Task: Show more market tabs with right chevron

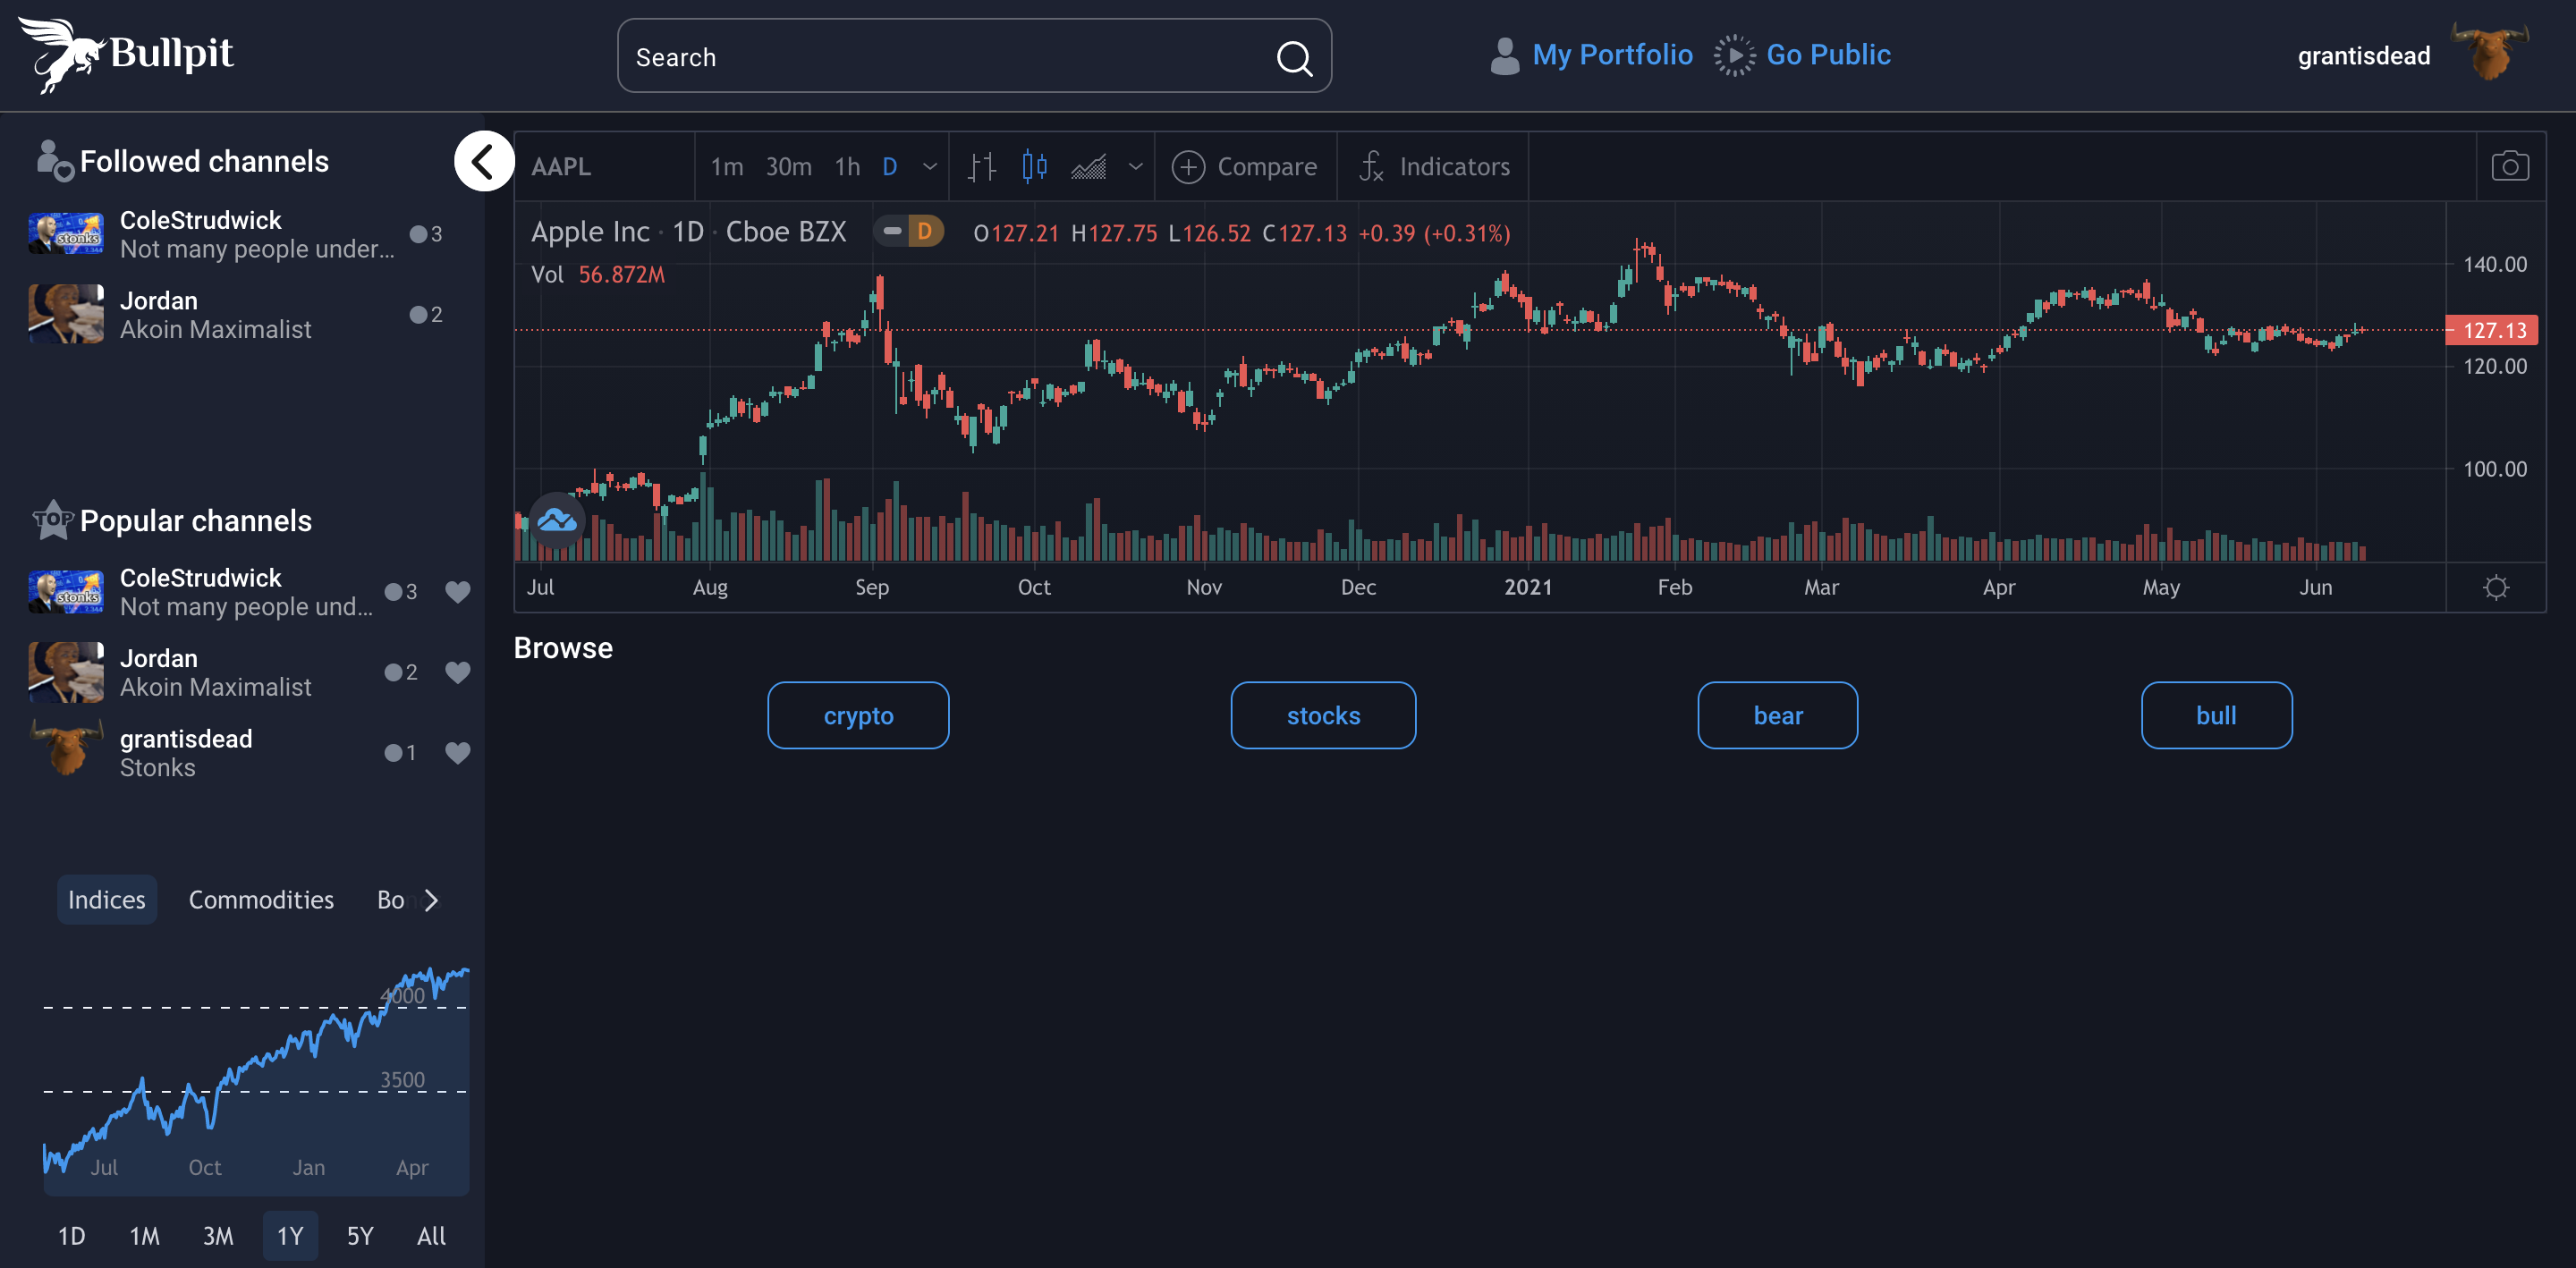Action: [431, 900]
